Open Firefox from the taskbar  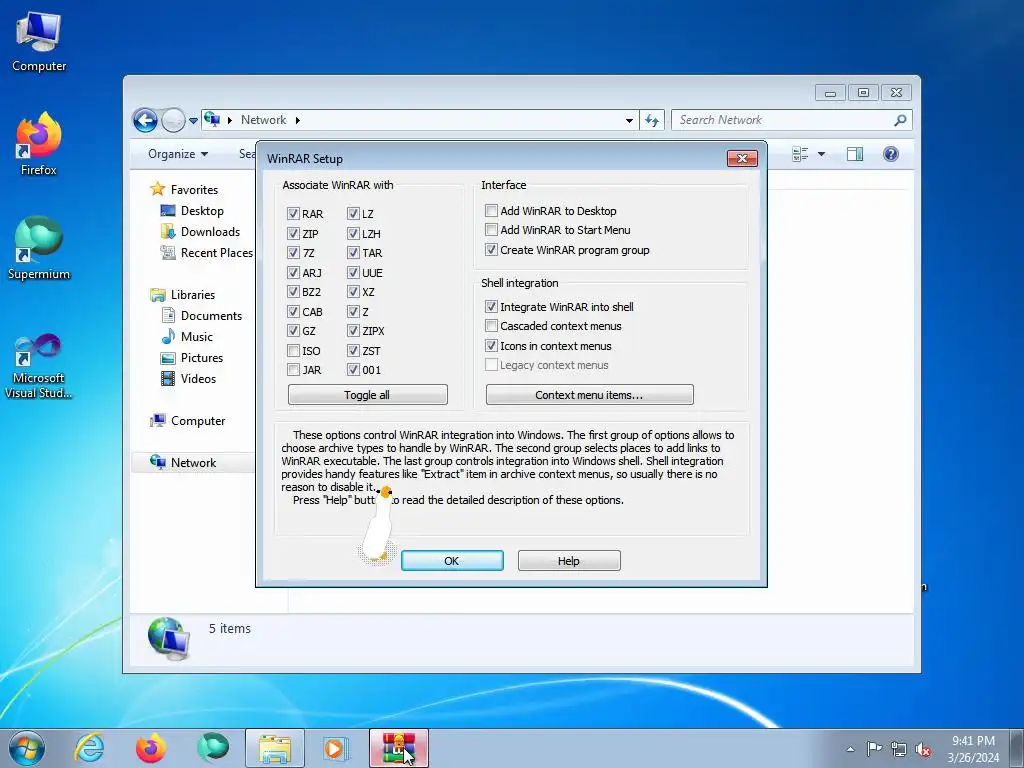[x=151, y=748]
